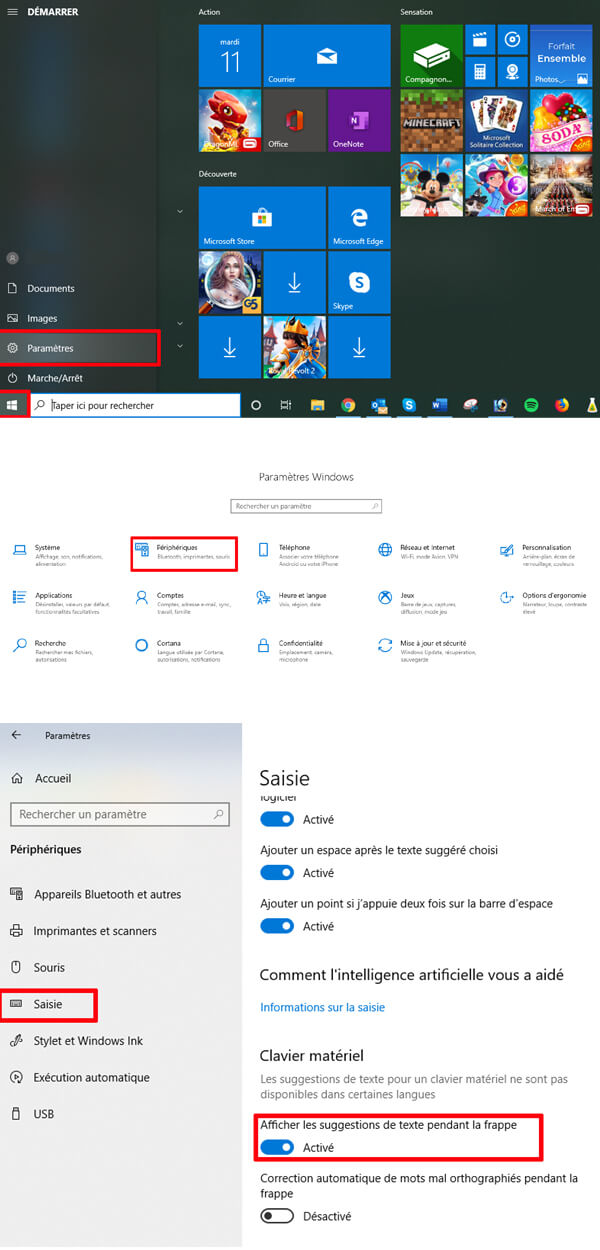Toggle 'Afficher les suggestions de texte' switch

pyautogui.click(x=277, y=1147)
